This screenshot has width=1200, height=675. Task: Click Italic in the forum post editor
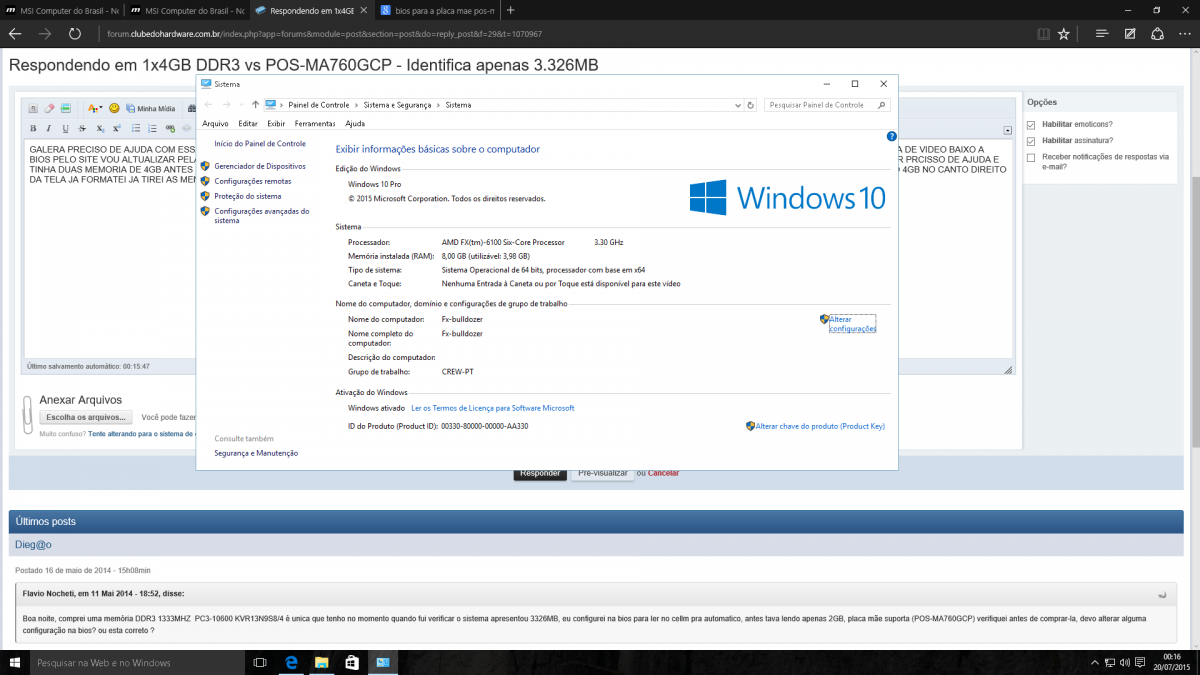49,128
